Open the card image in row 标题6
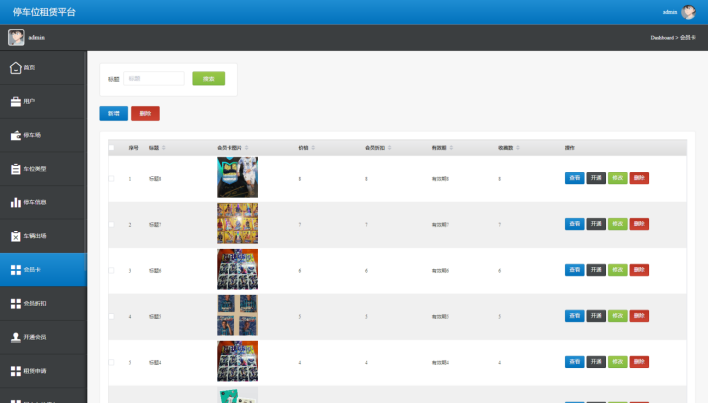This screenshot has height=403, width=709. click(237, 269)
